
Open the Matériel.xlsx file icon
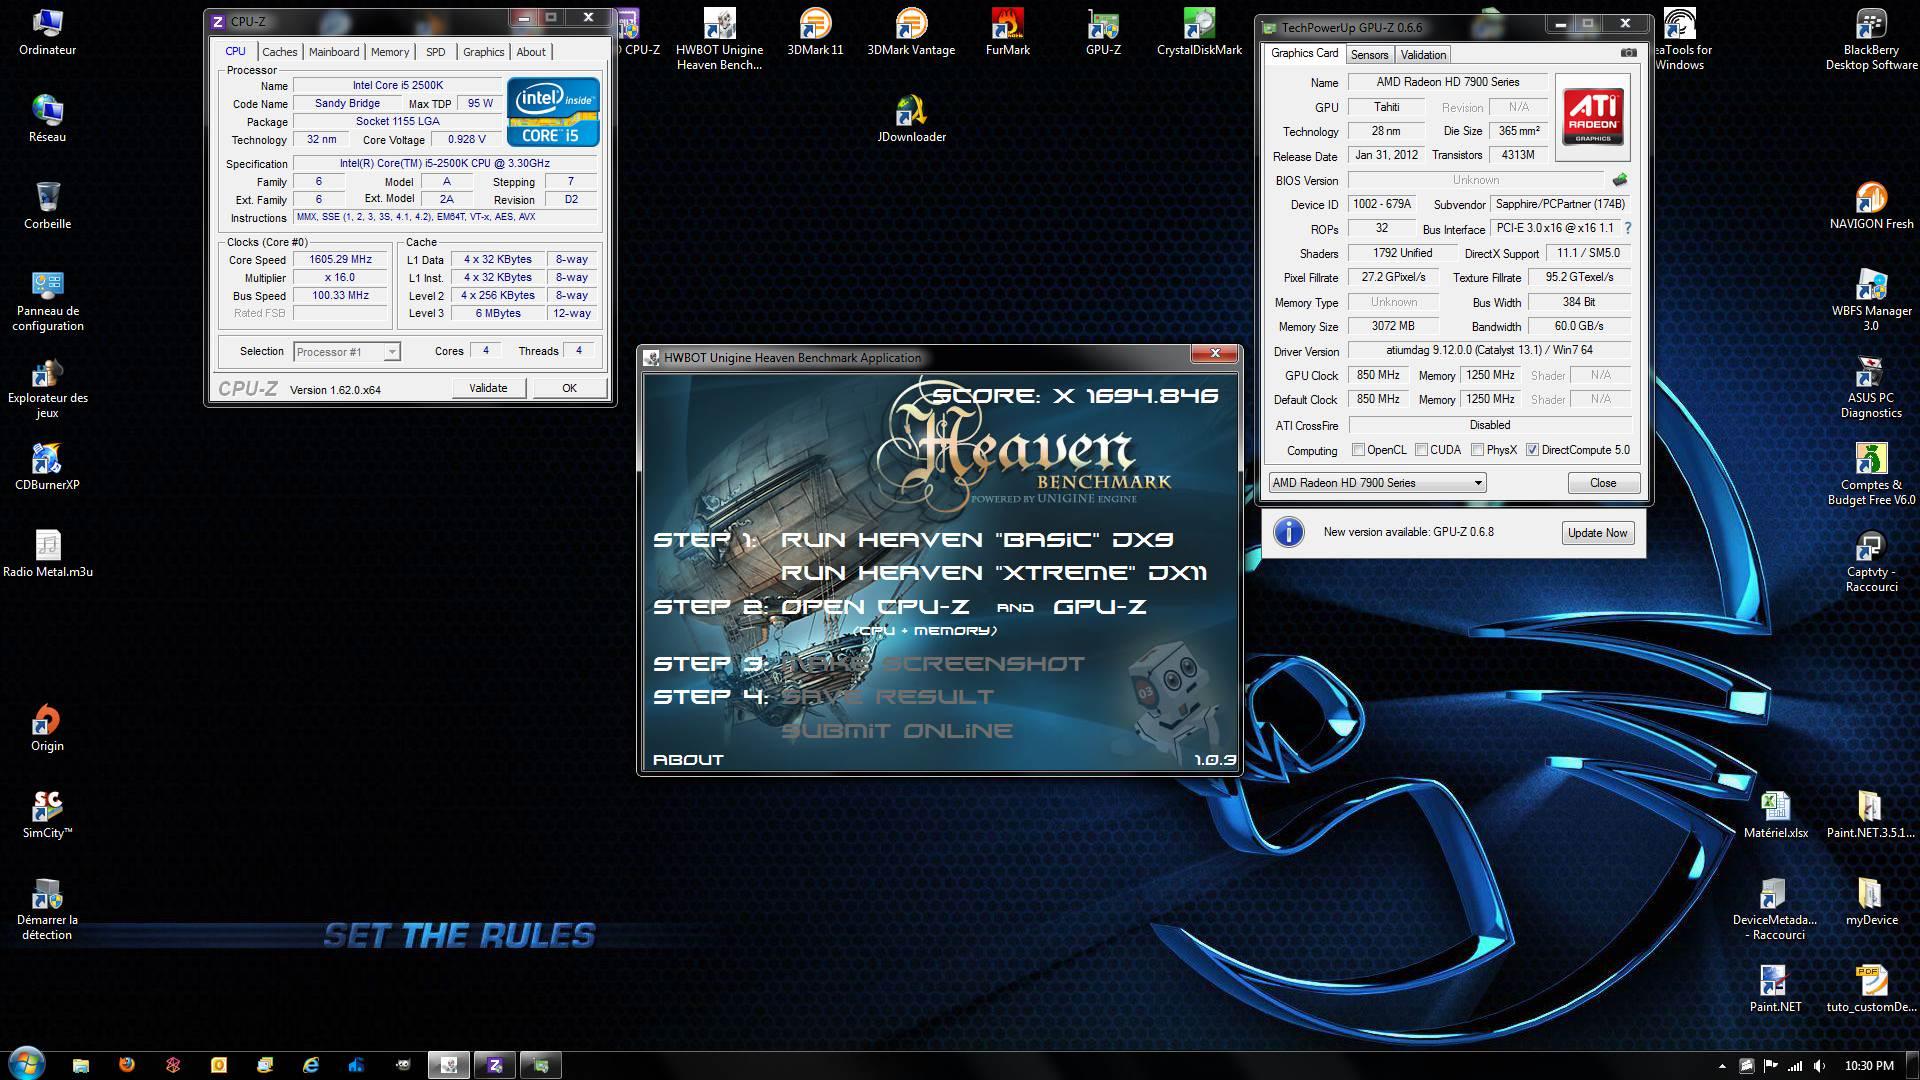(x=1775, y=815)
